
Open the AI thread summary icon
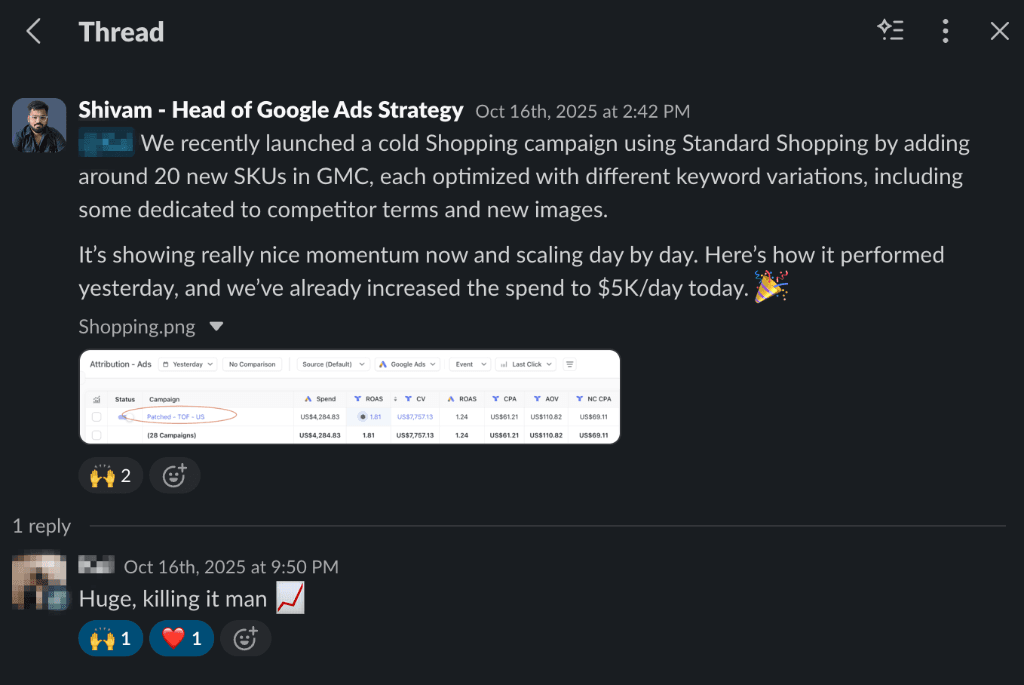[891, 30]
